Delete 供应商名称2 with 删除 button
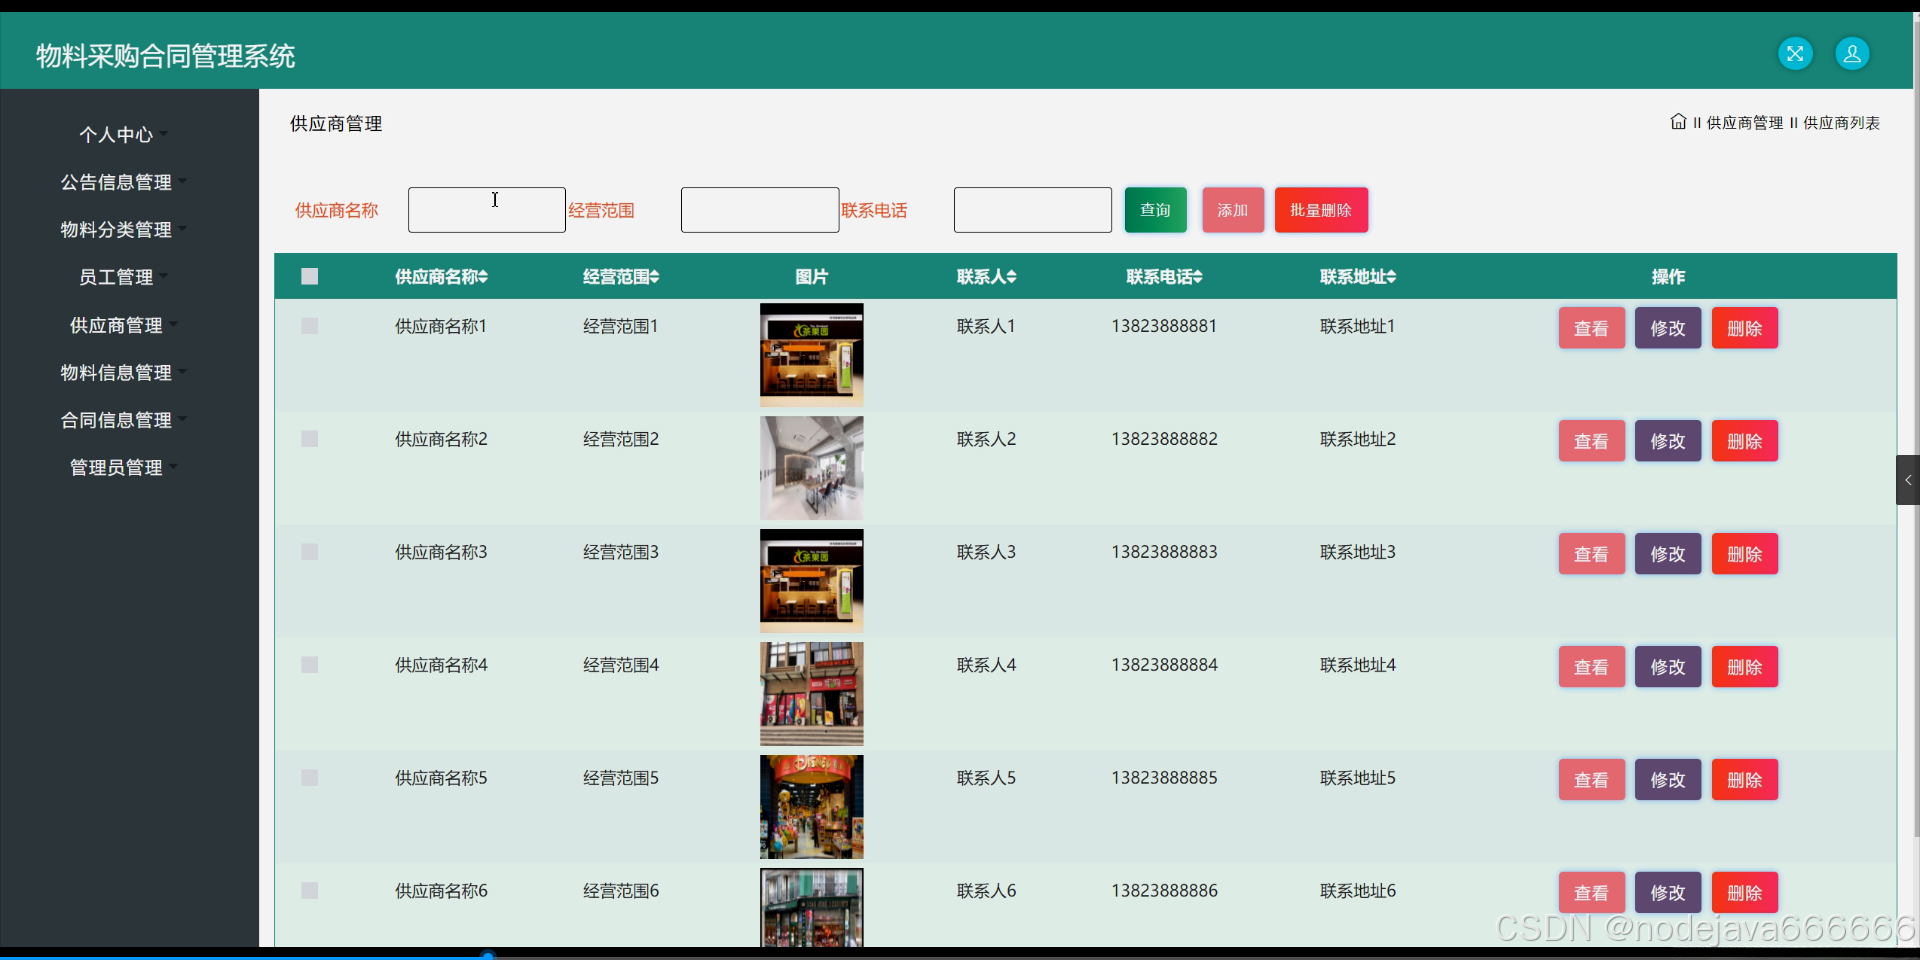This screenshot has width=1920, height=960. pyautogui.click(x=1745, y=441)
